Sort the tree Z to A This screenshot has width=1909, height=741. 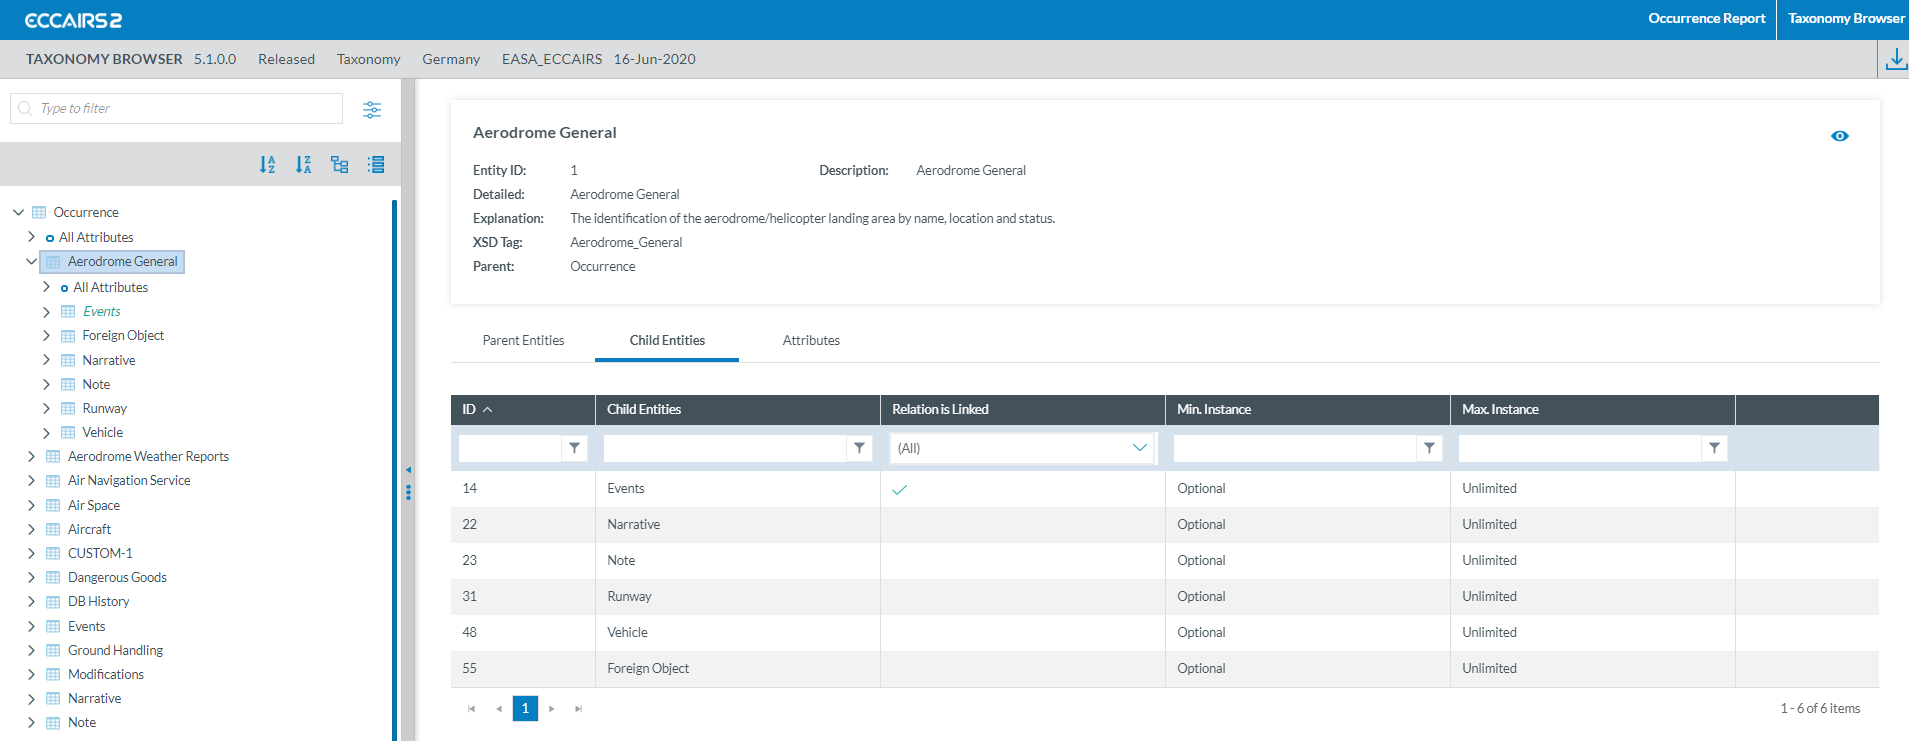(303, 165)
